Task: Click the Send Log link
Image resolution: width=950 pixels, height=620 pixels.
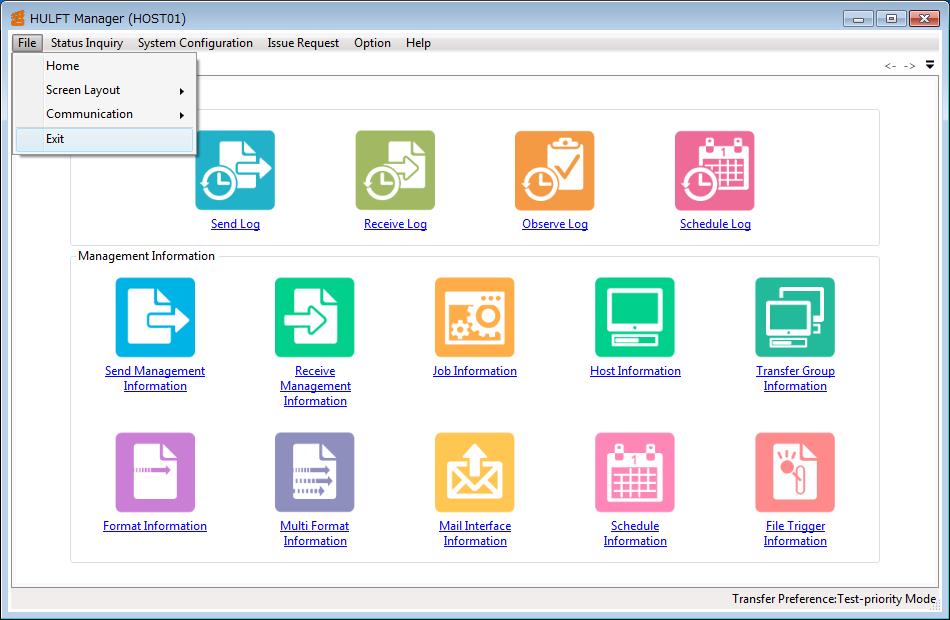Action: (x=235, y=224)
